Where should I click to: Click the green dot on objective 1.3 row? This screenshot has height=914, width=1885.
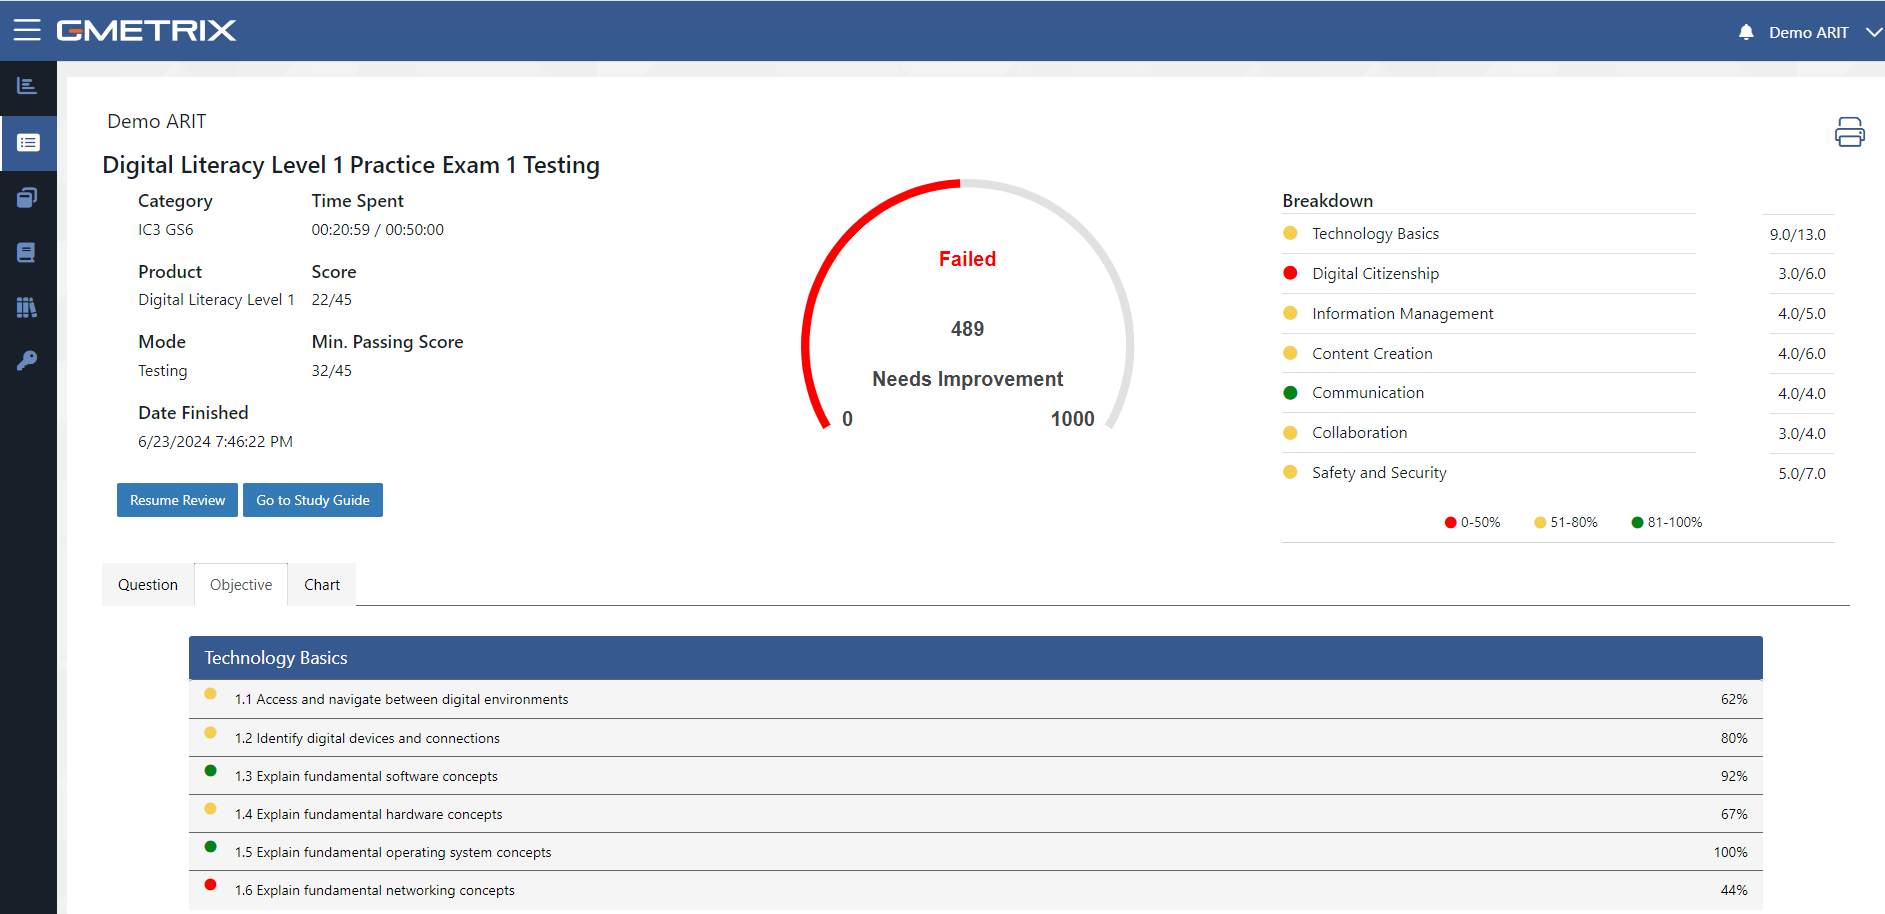coord(210,770)
